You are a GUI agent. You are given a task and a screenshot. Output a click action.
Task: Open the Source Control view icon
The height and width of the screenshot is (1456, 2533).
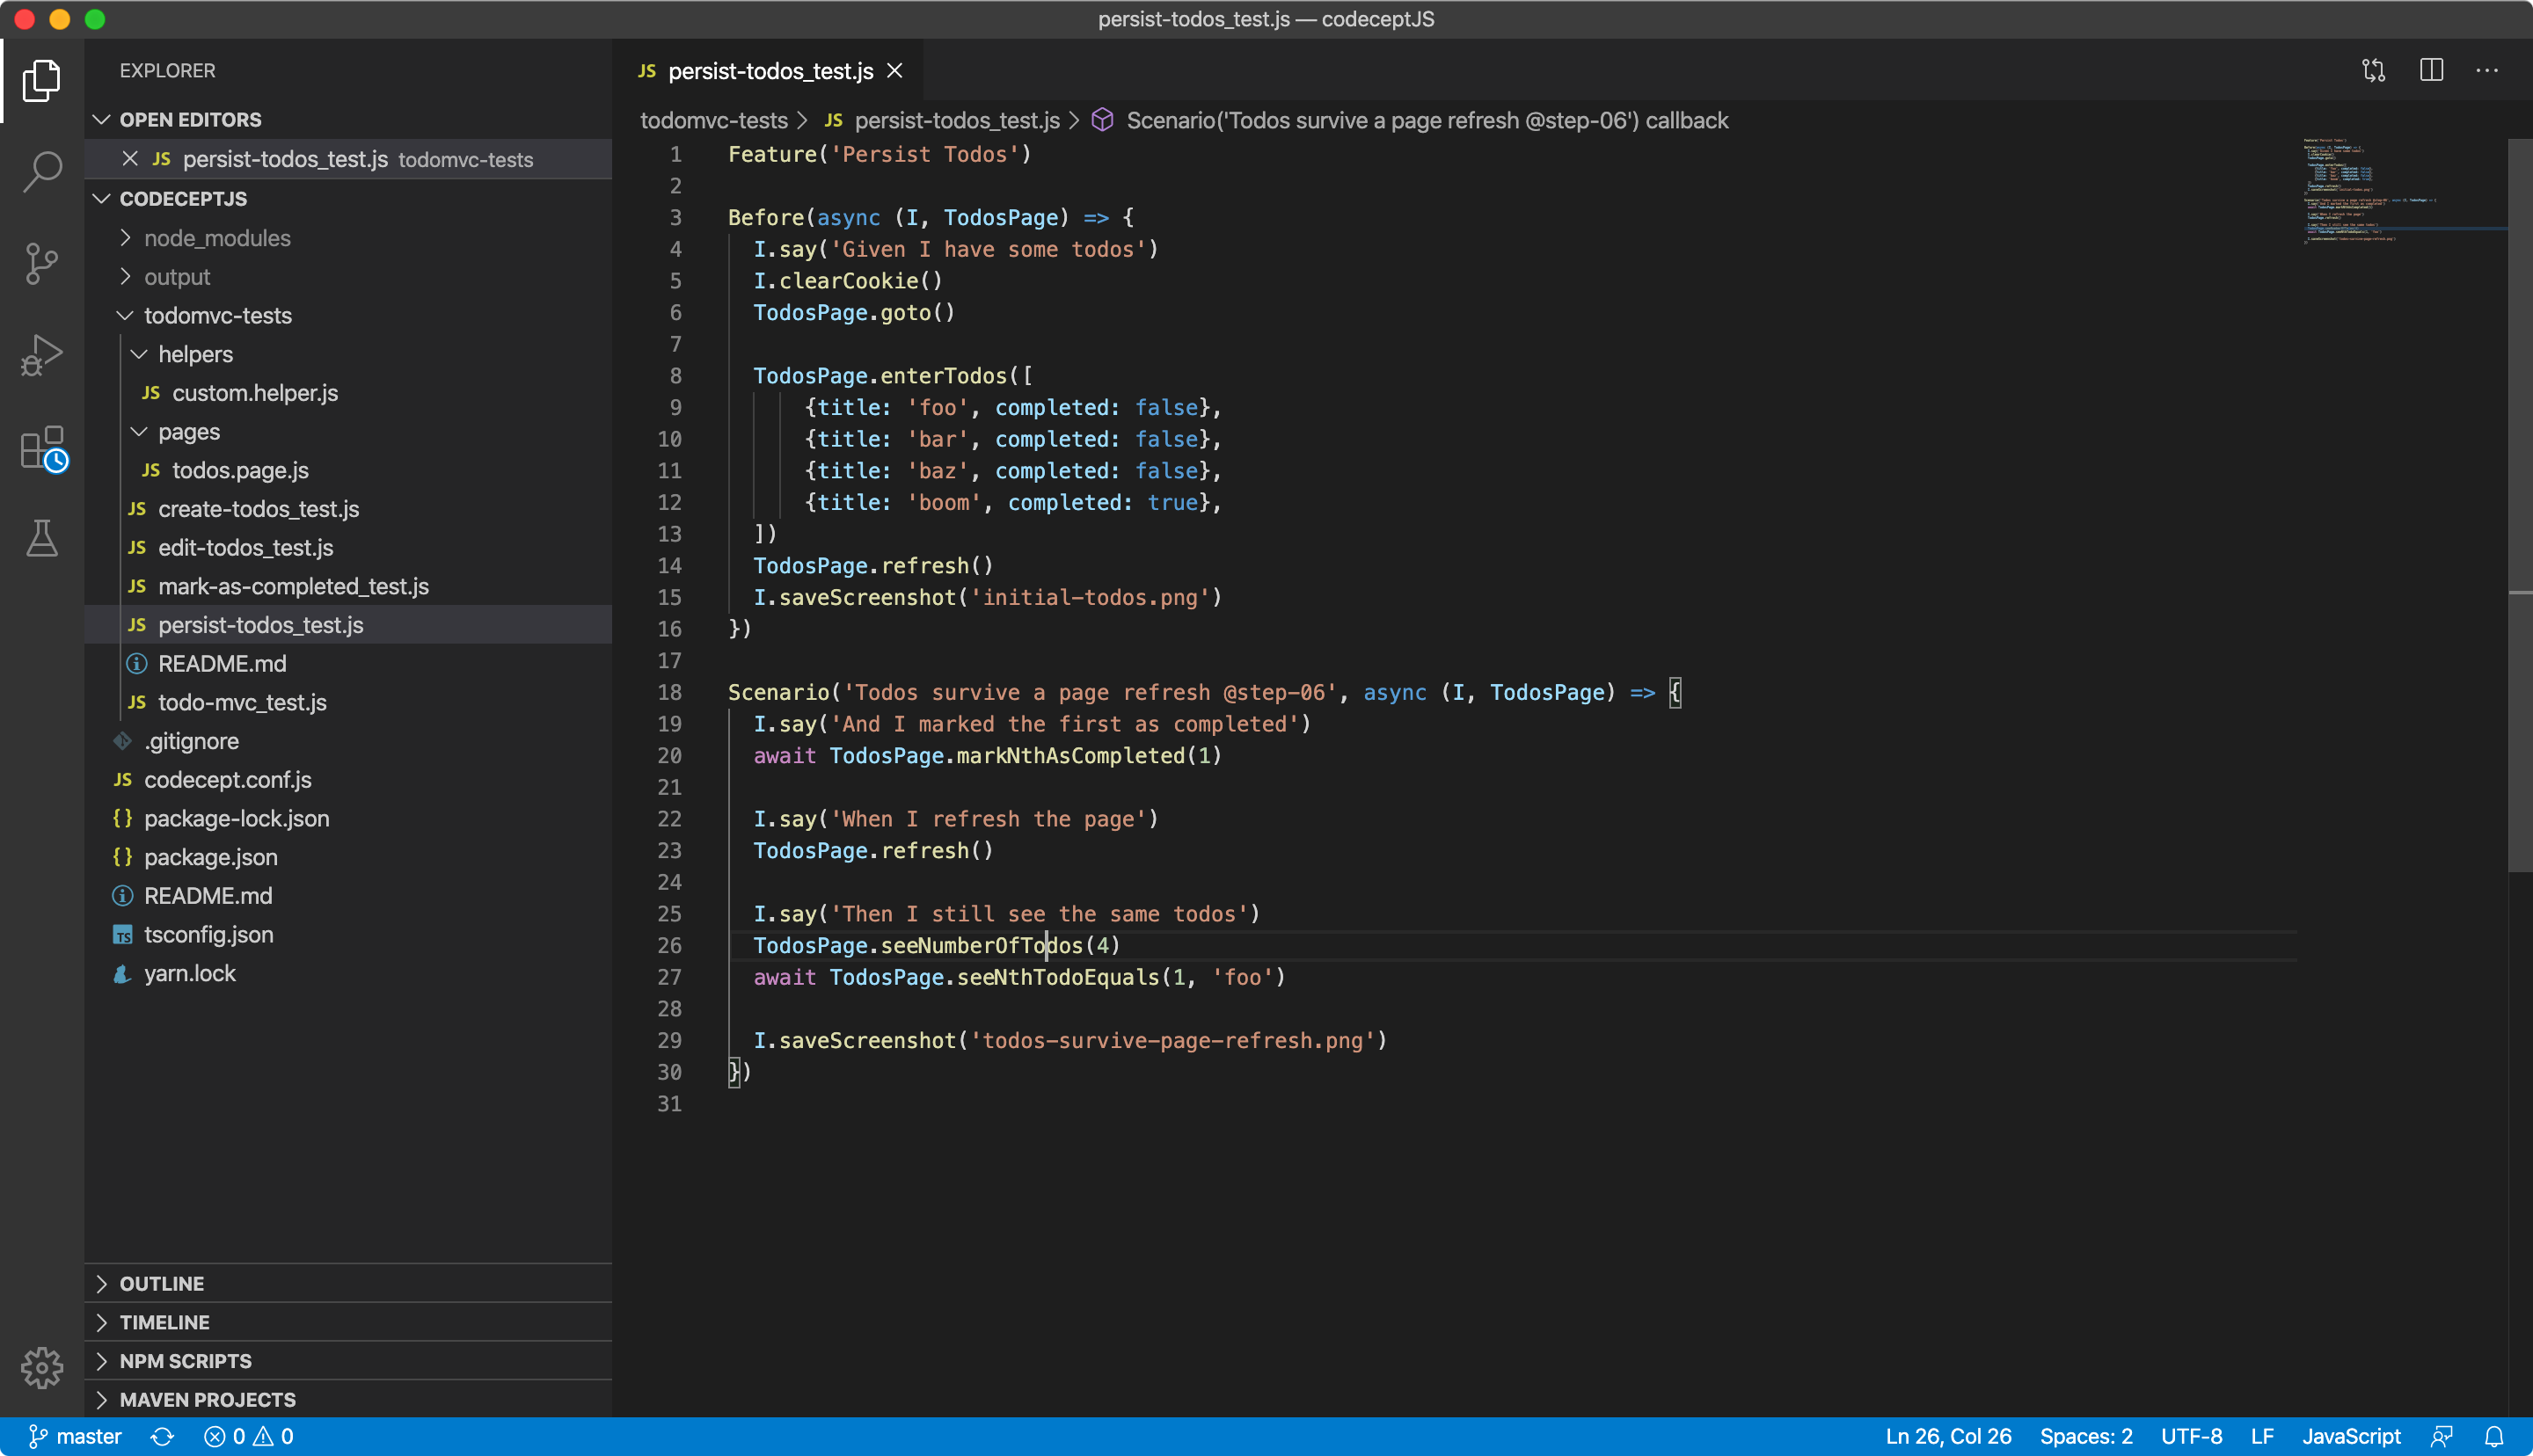click(42, 263)
